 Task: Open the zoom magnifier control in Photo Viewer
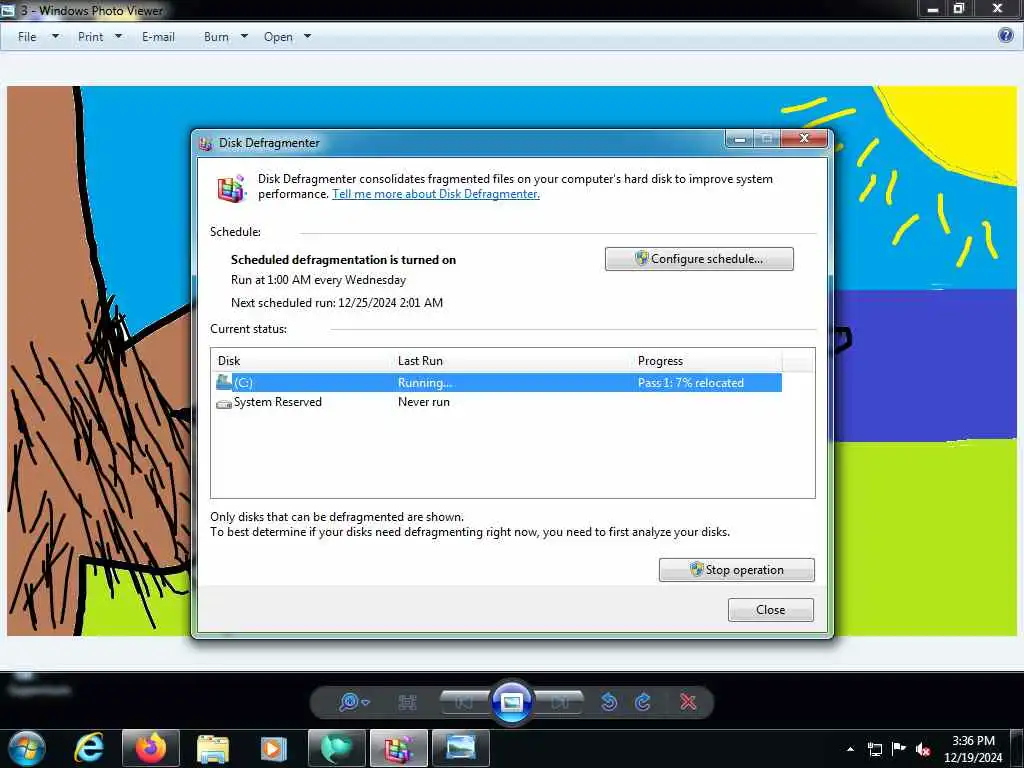pyautogui.click(x=354, y=703)
